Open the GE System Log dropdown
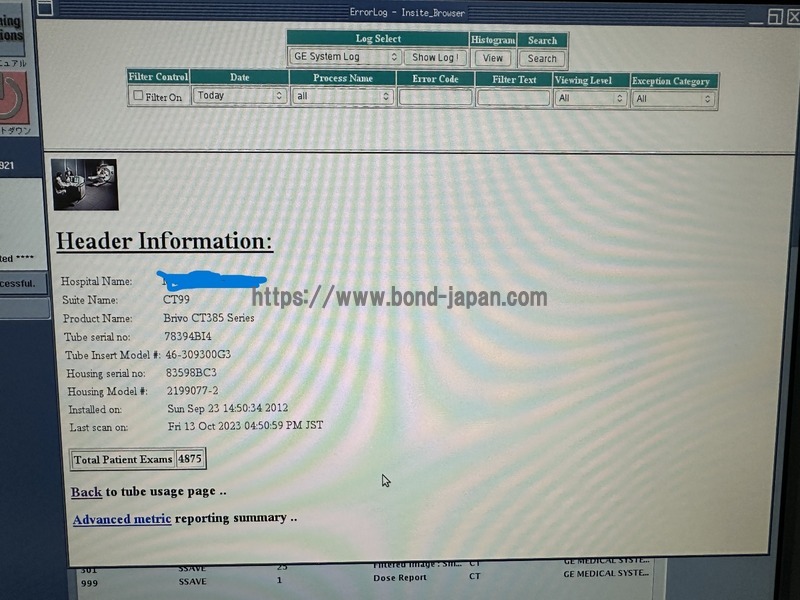The height and width of the screenshot is (600, 800). pos(345,57)
